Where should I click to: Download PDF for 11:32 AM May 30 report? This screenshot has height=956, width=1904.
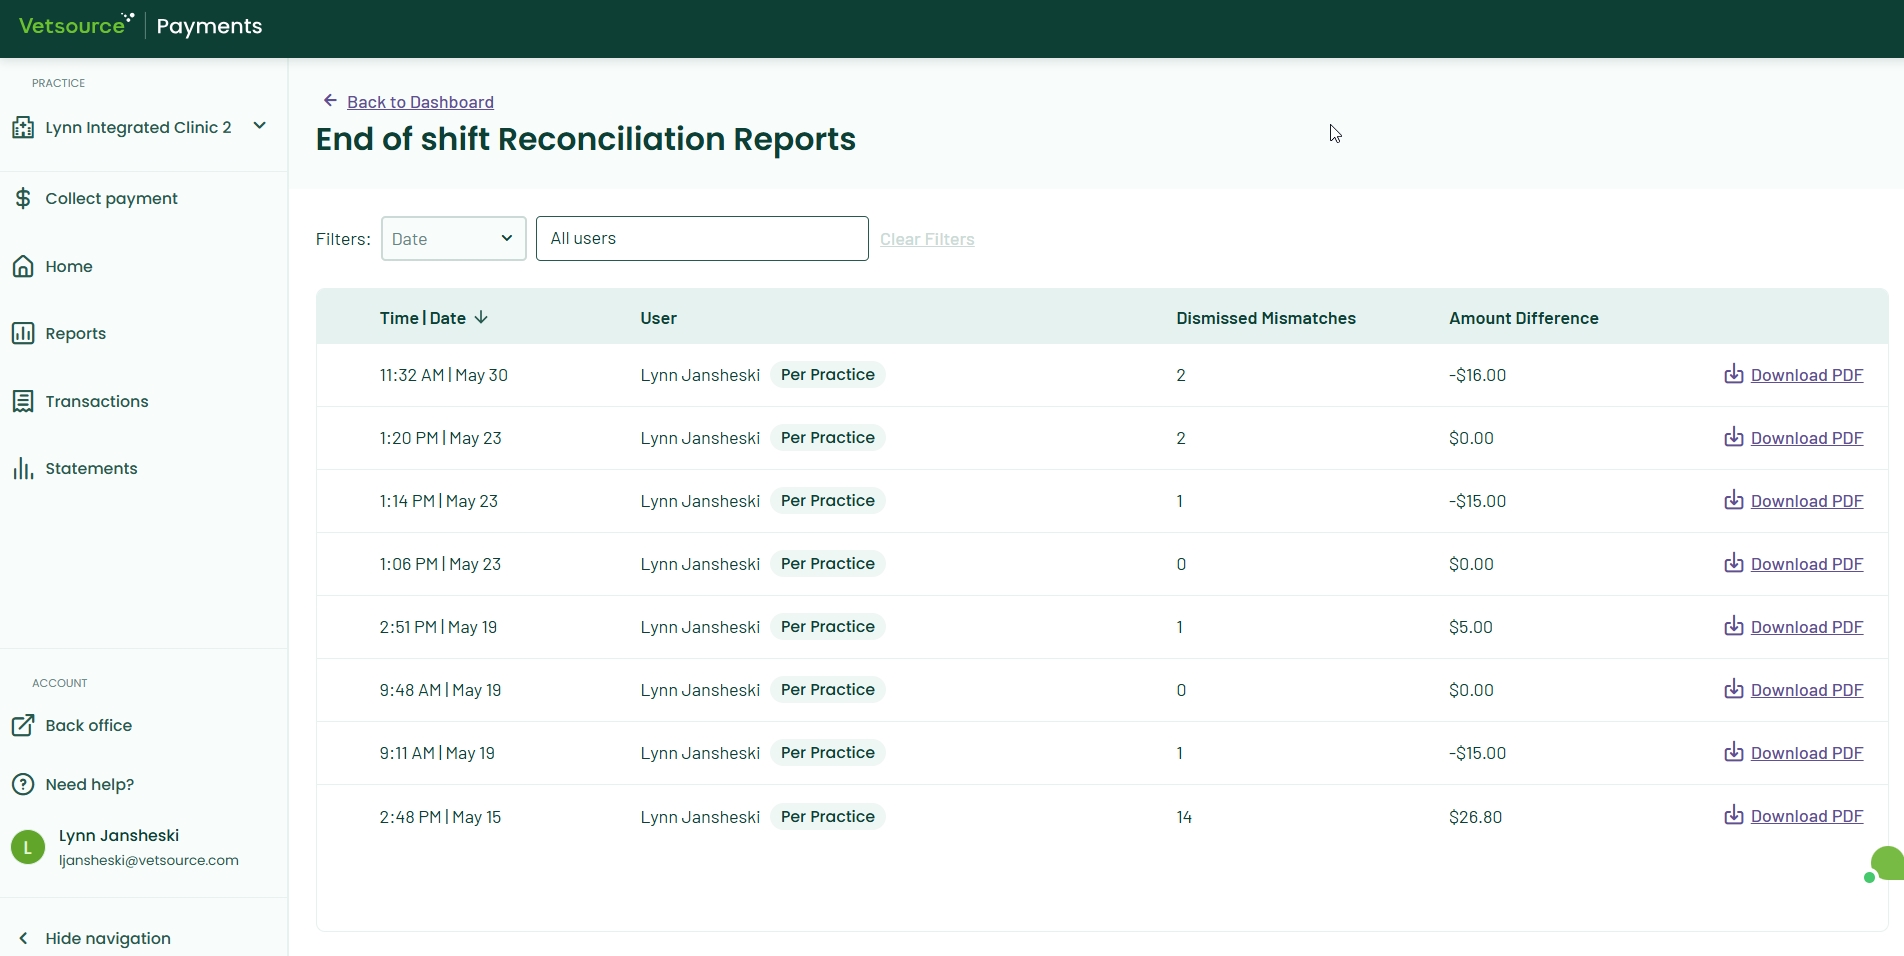1806,375
